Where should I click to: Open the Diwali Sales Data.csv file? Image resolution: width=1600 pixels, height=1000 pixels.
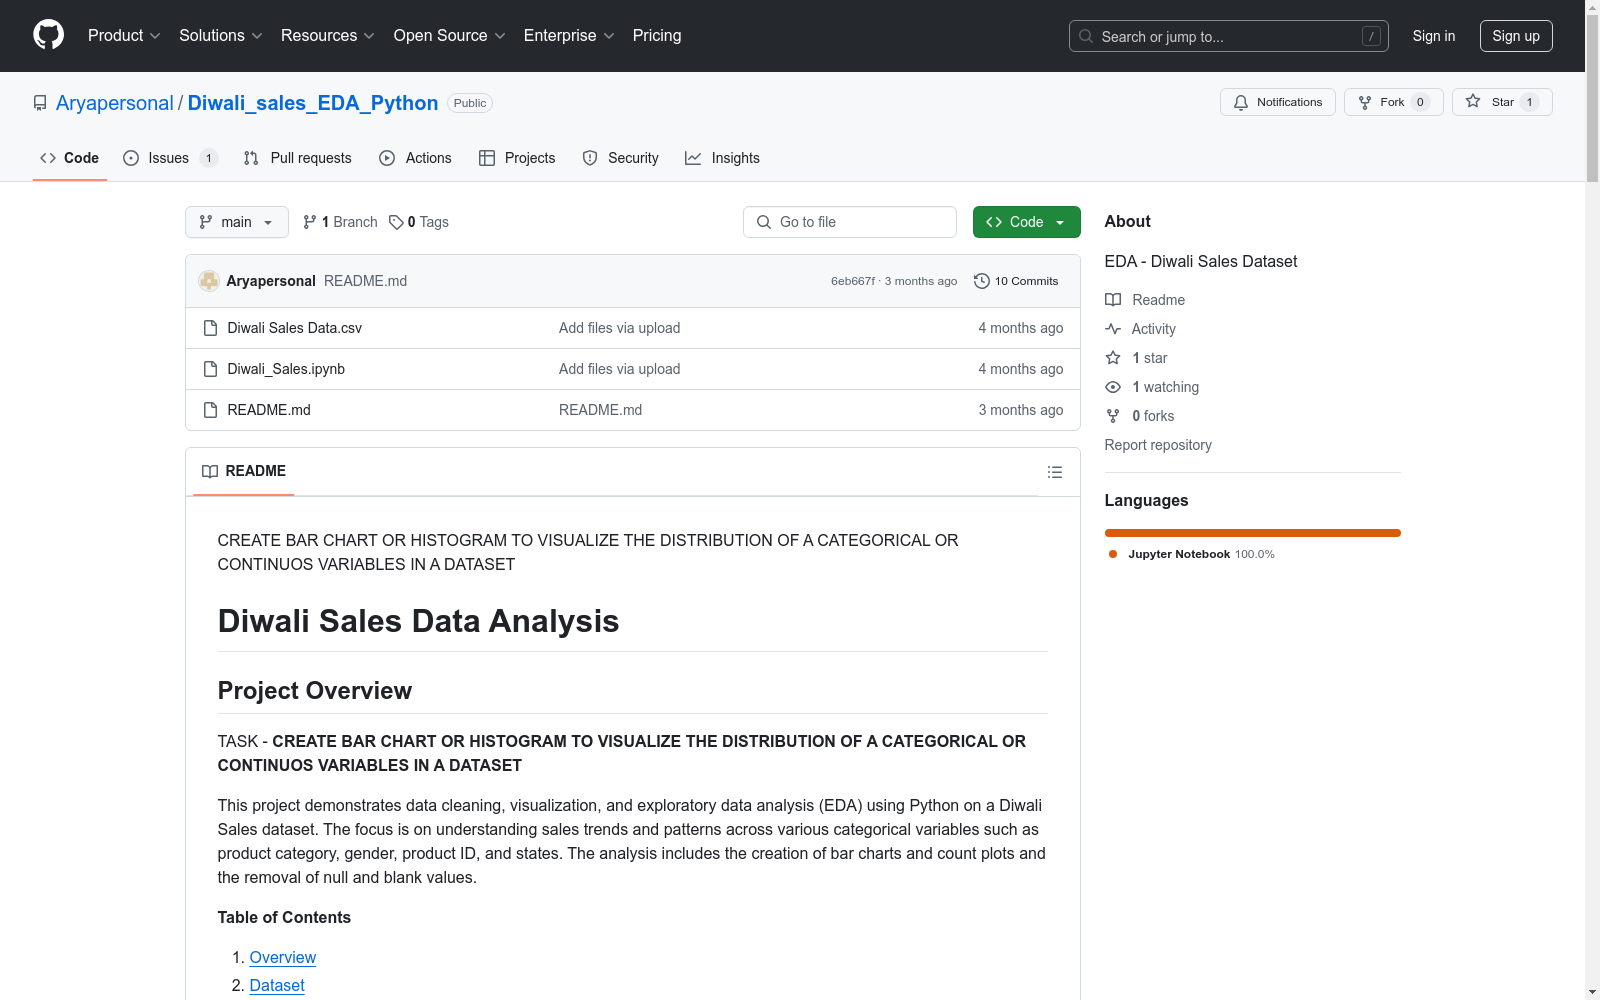coord(294,328)
